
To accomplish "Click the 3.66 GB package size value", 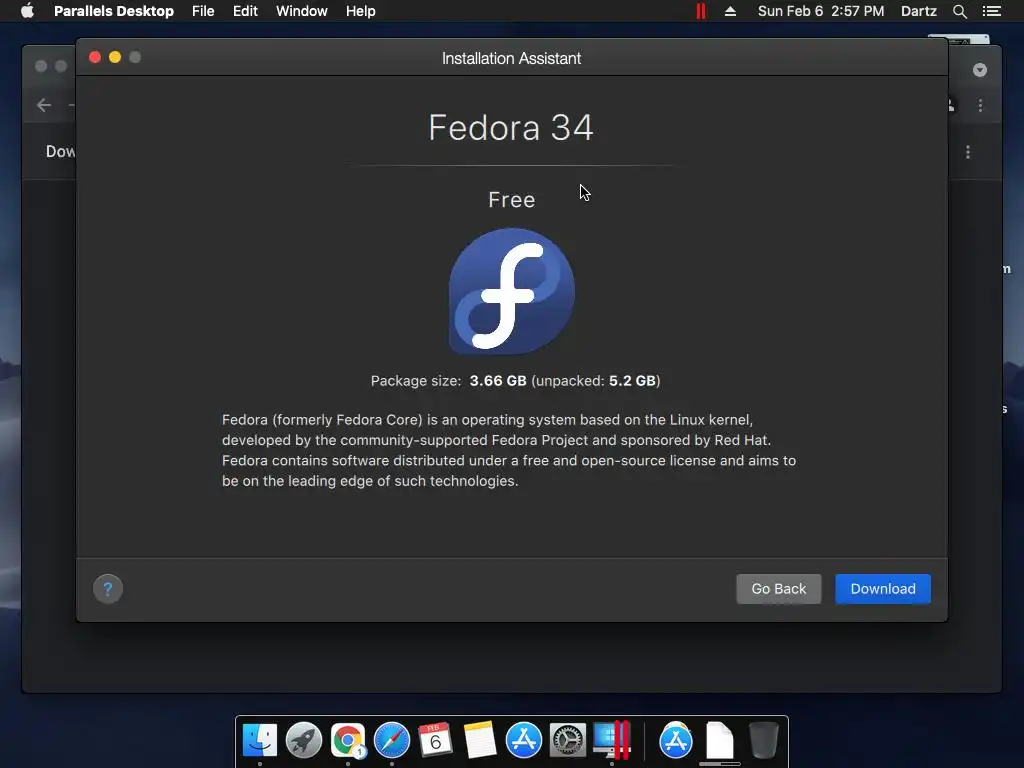I will (498, 381).
